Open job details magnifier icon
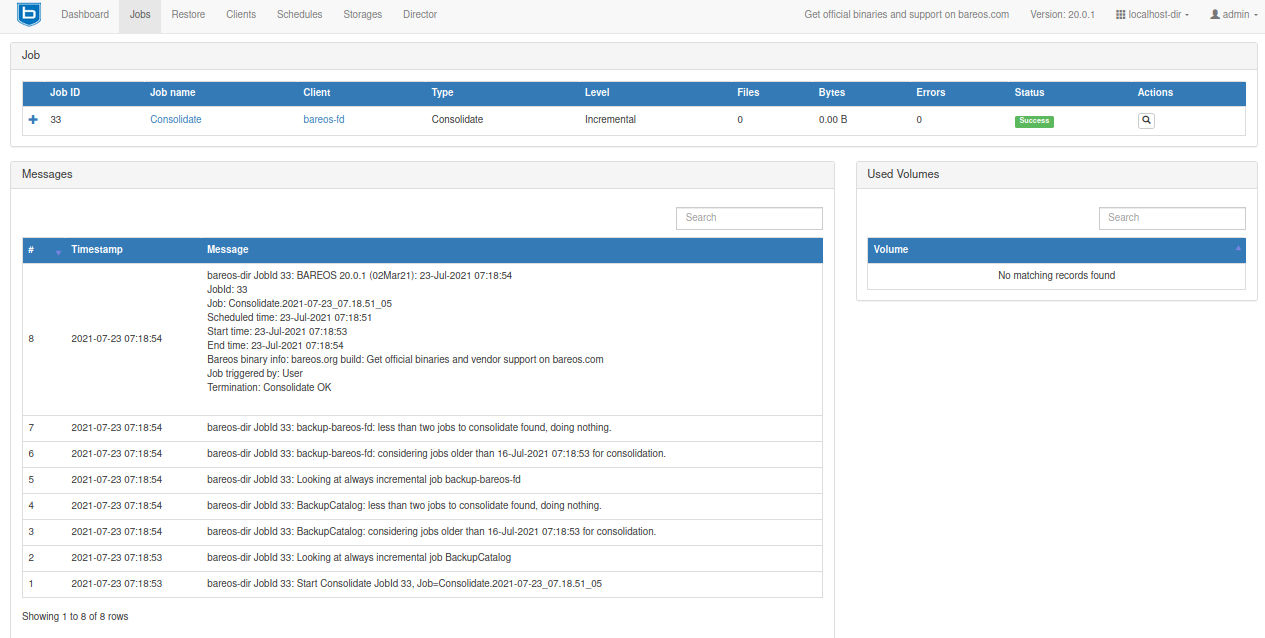 tap(1146, 120)
